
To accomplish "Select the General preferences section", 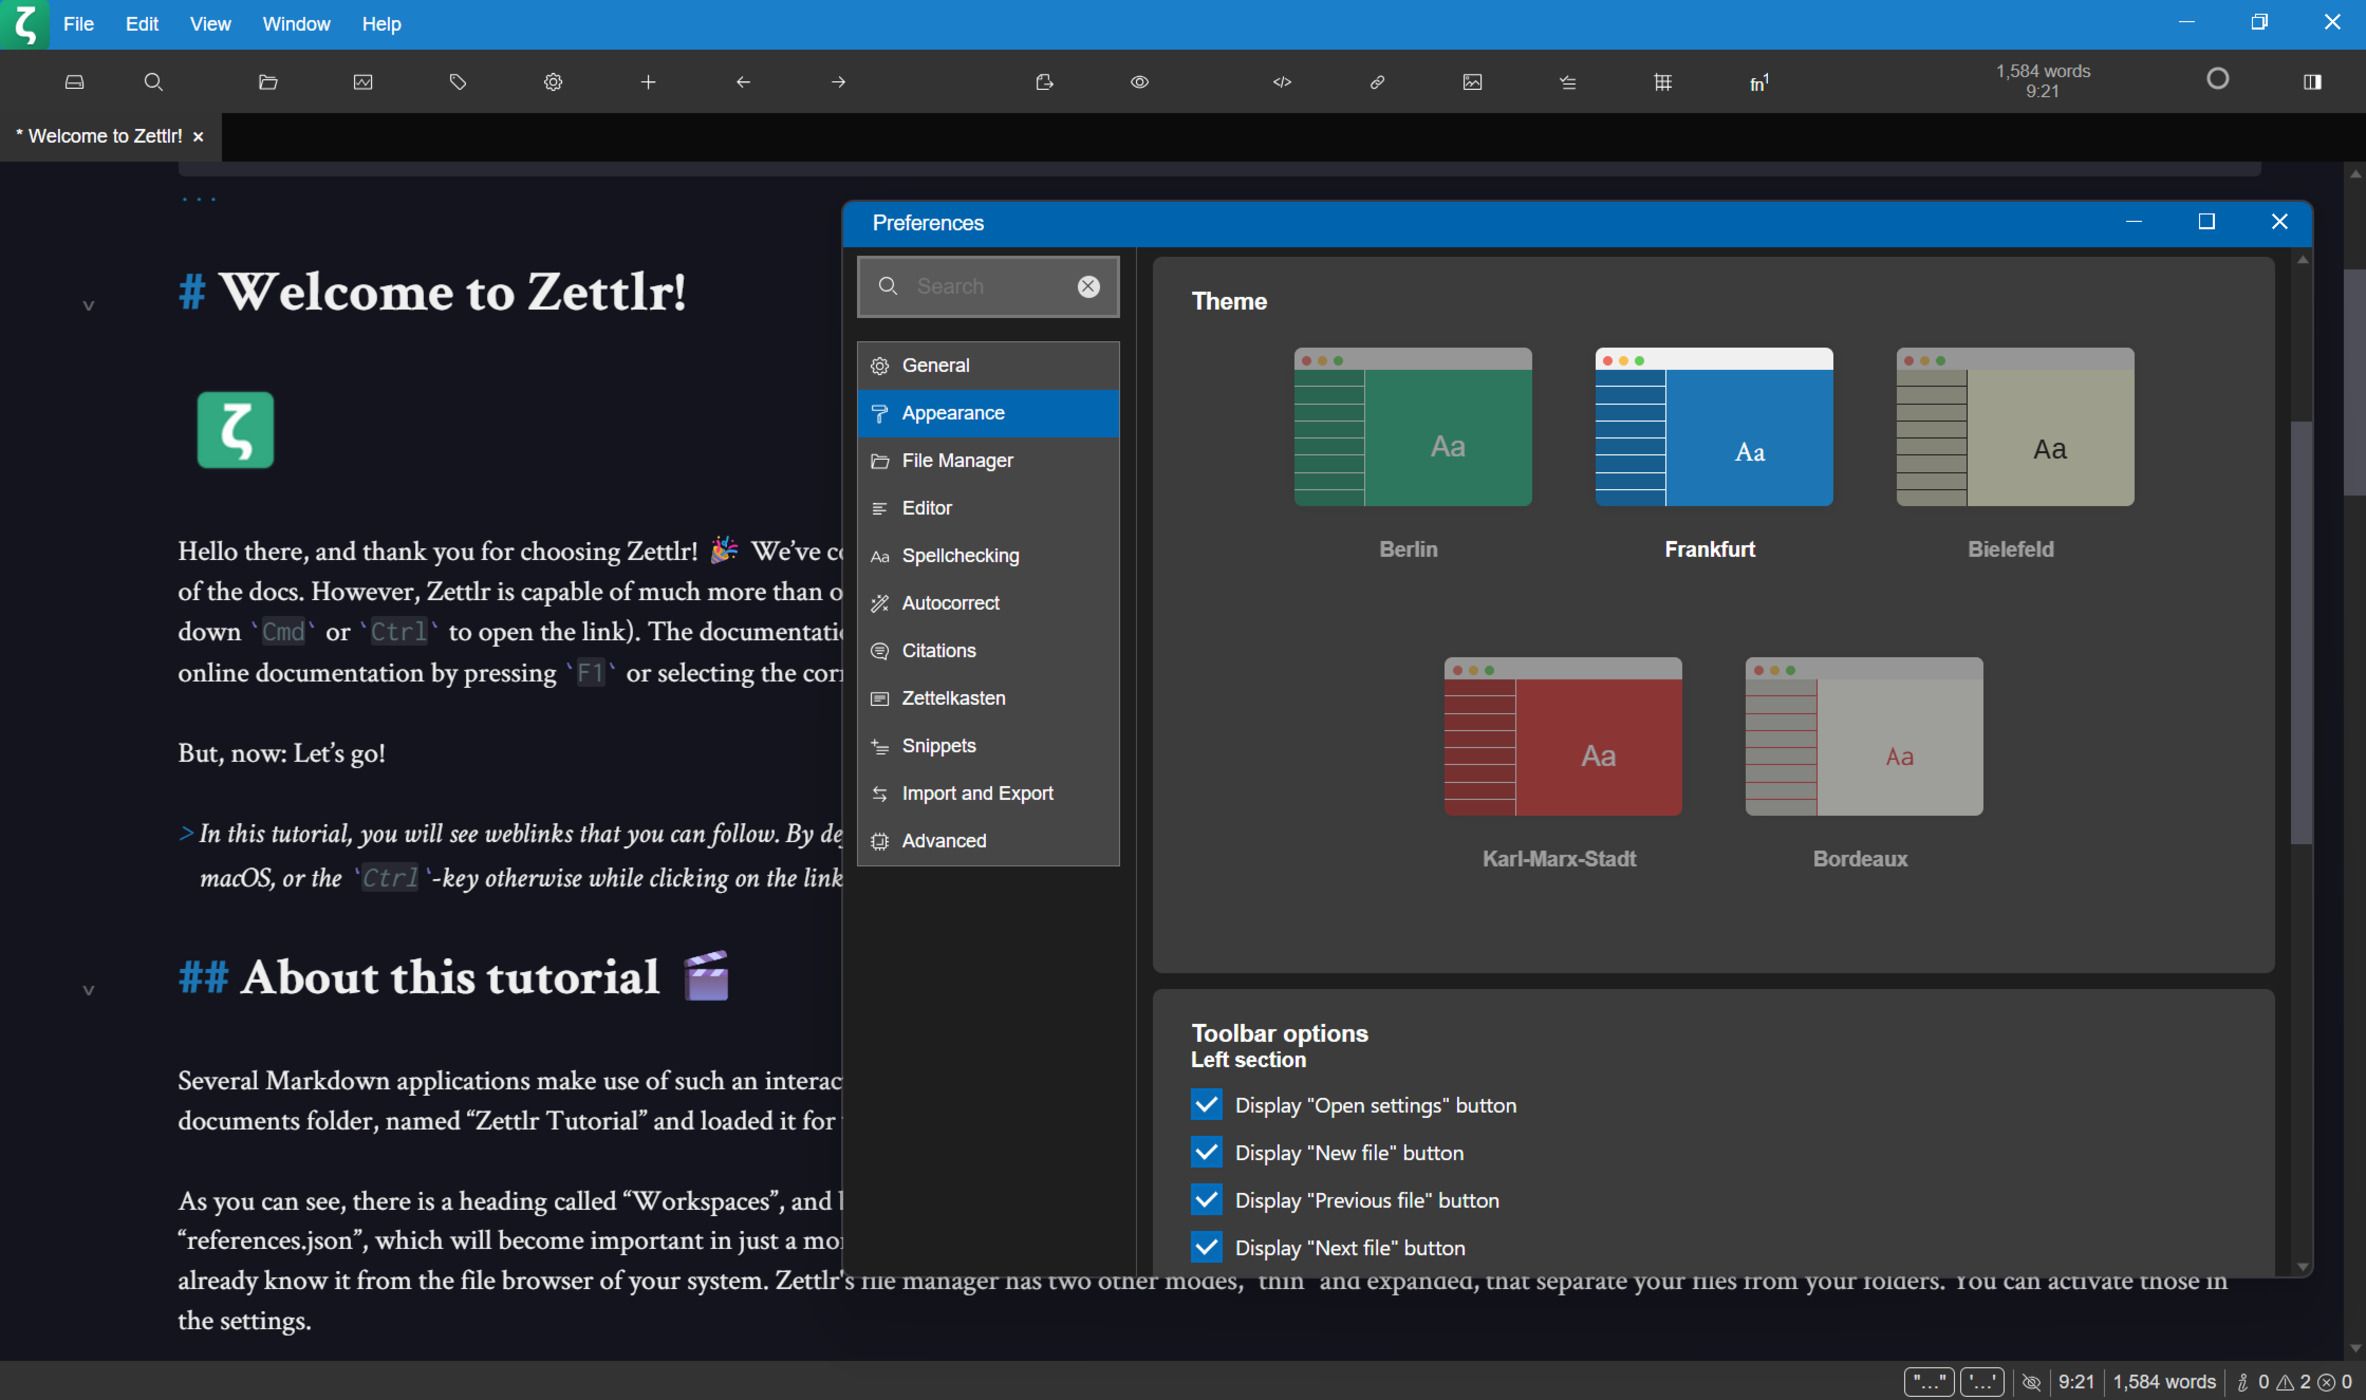I will [987, 365].
